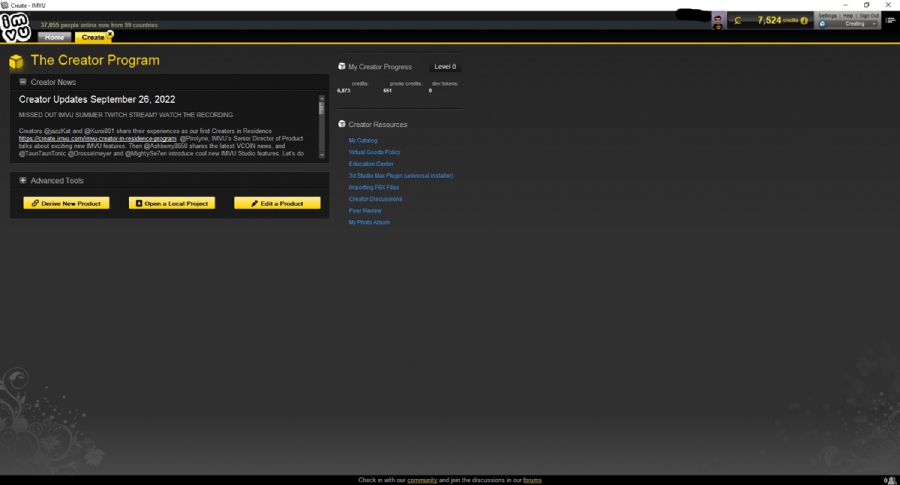Open the credits info icon
The height and width of the screenshot is (485, 900).
tap(804, 21)
